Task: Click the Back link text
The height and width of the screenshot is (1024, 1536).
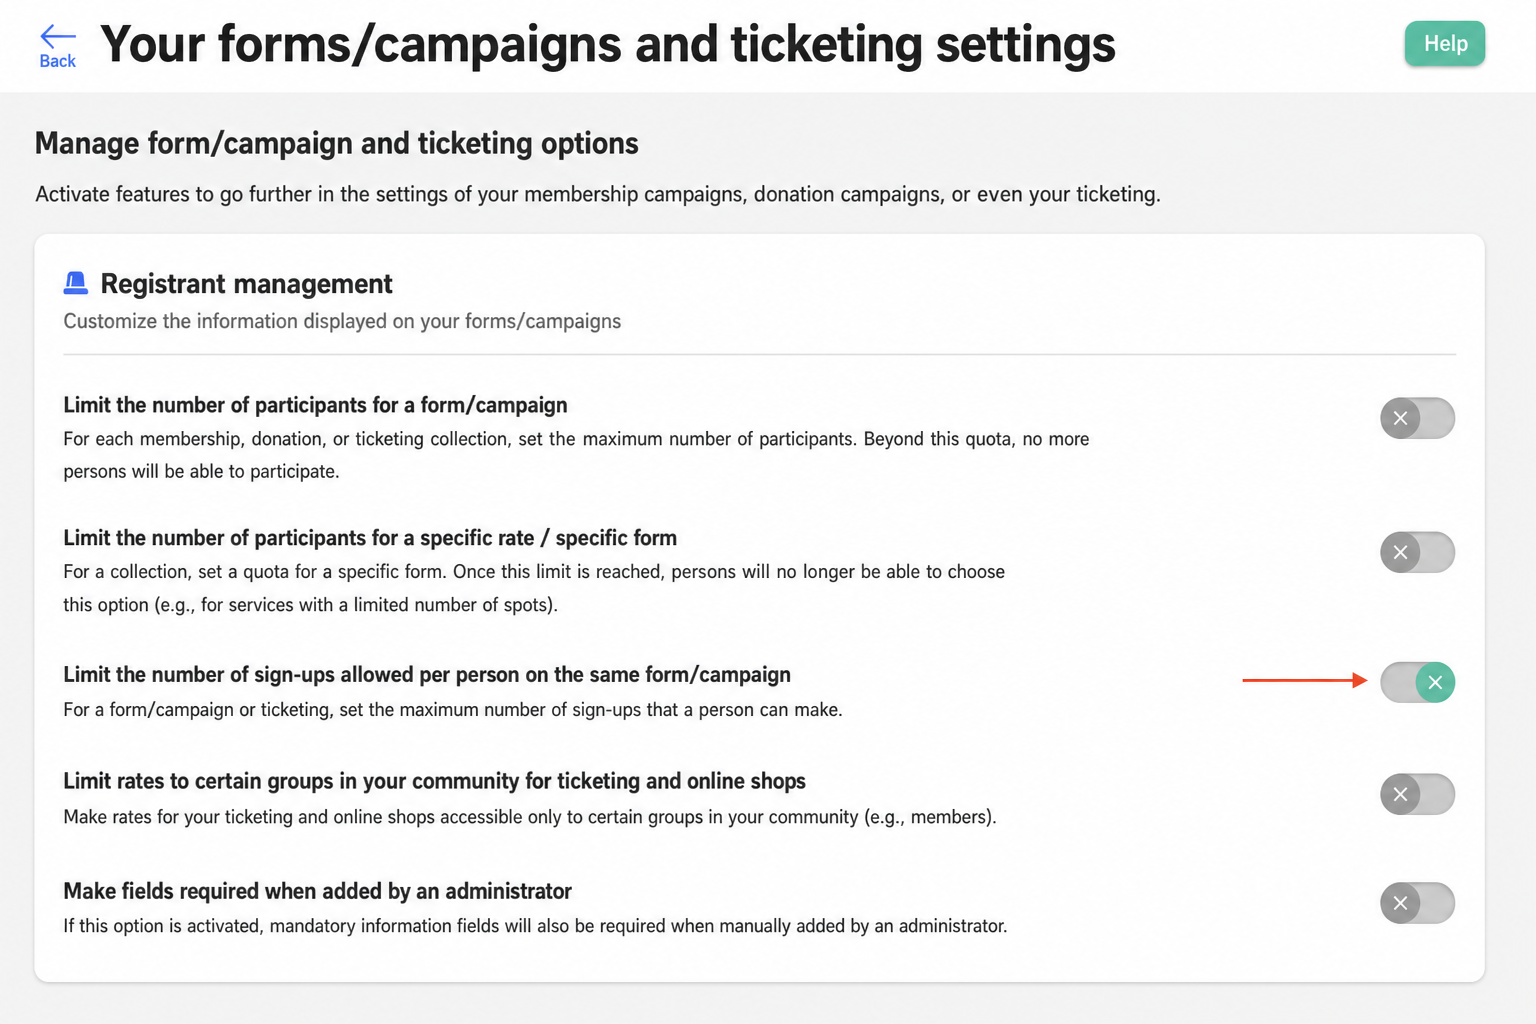Action: 57,61
